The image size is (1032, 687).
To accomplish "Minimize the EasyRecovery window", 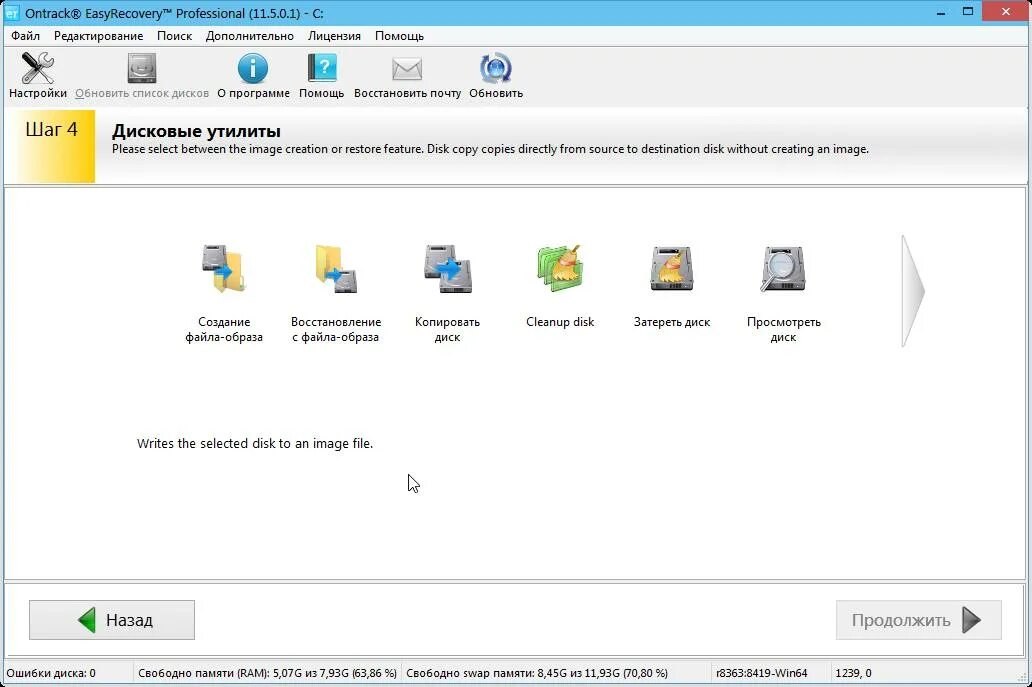I will (941, 12).
